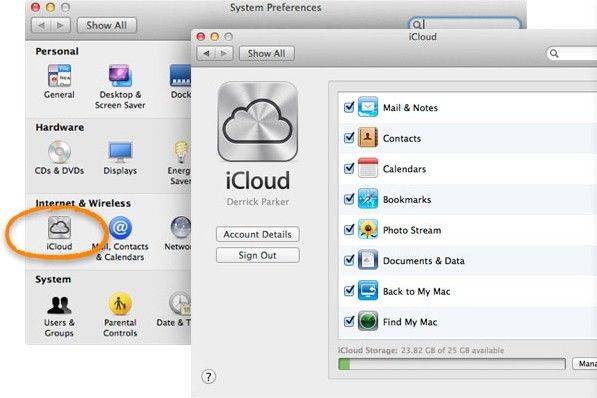597x398 pixels.
Task: Disable the Find My Mac checkbox
Action: [x=349, y=321]
